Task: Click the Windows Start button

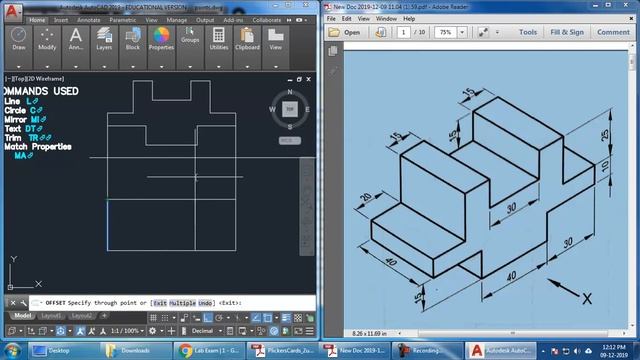Action: [12, 351]
